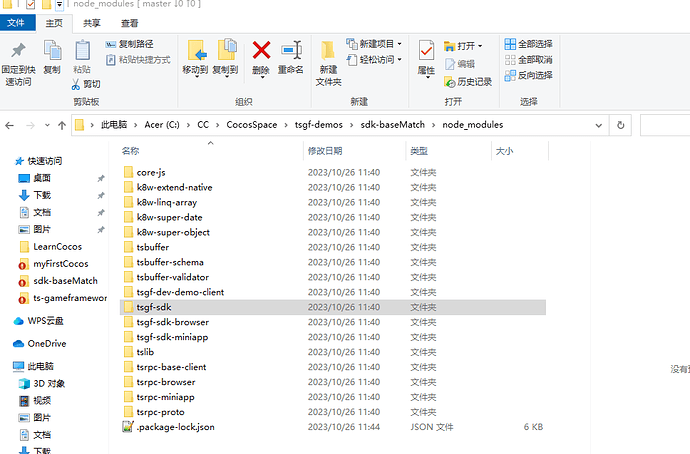Select the tsbuffer-schema folder
The height and width of the screenshot is (454, 690).
tap(170, 262)
